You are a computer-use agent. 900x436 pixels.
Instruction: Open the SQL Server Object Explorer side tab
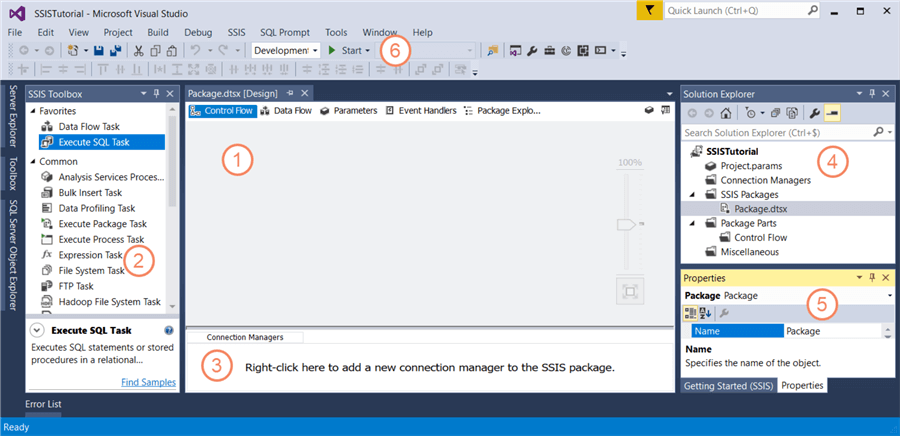[14, 255]
